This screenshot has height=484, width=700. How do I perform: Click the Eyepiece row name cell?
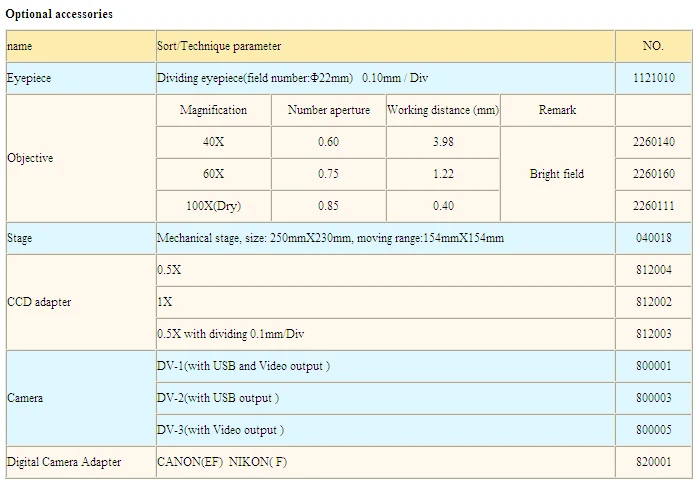pyautogui.click(x=81, y=78)
